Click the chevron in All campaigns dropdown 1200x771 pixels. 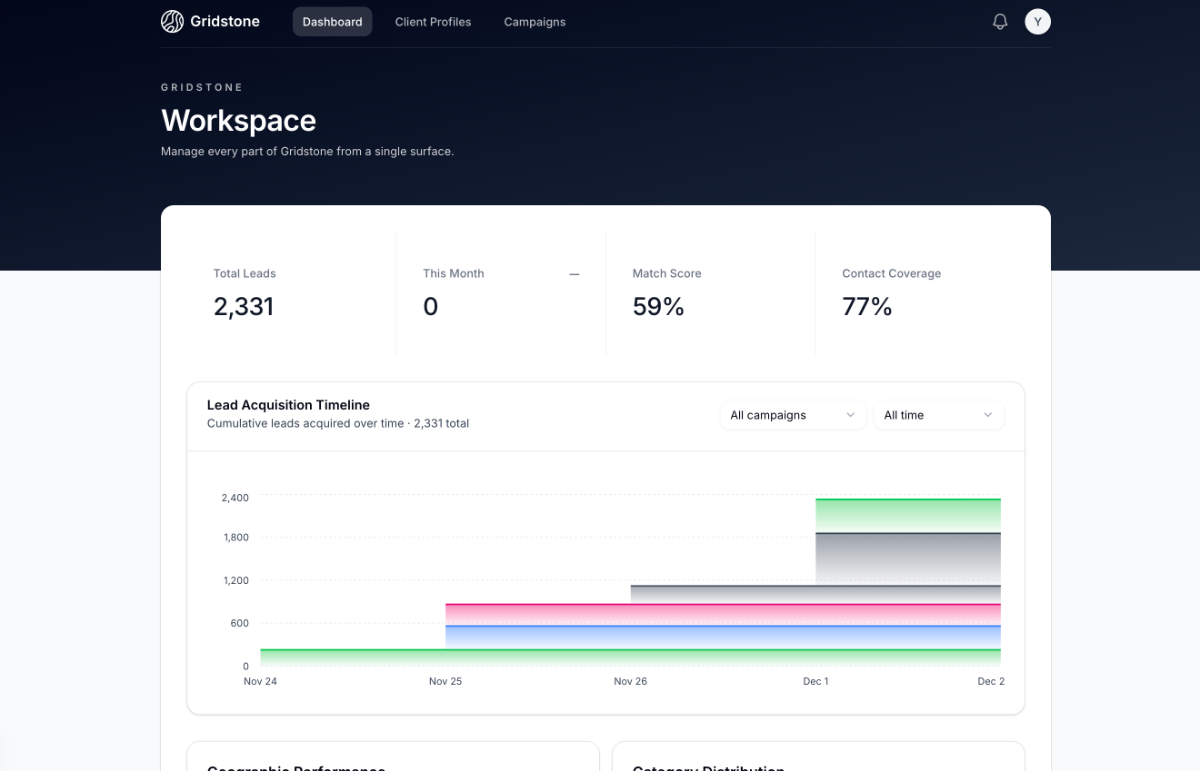(x=851, y=415)
